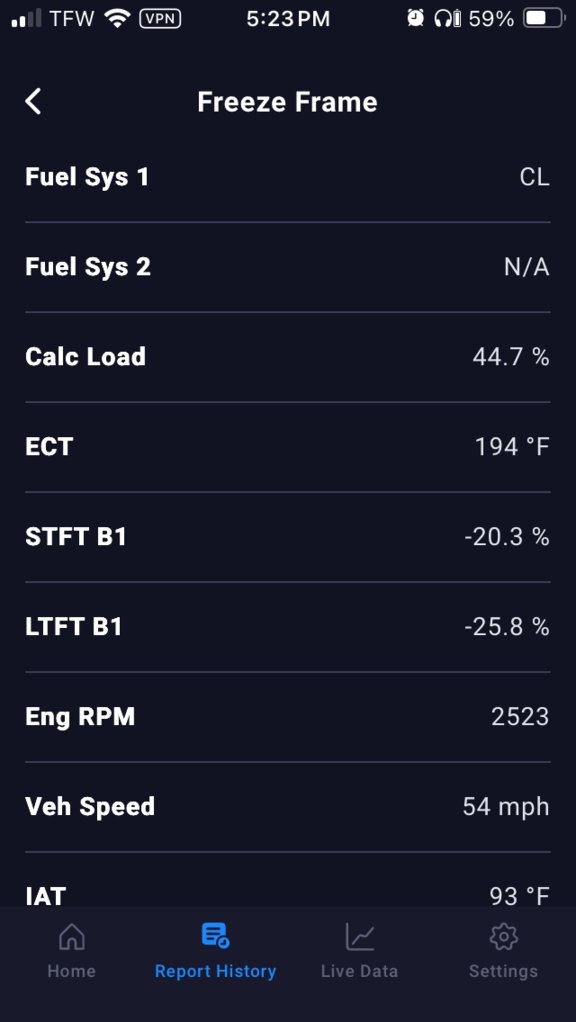Screen dimensions: 576x1022
Task: Tap the headphones status icon
Action: (x=444, y=18)
